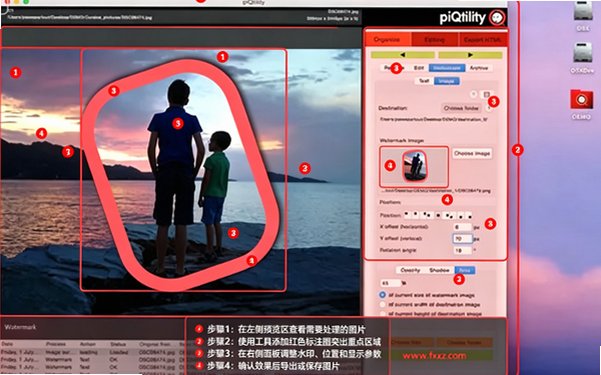
Task: Select the Archive segment
Action: coord(479,68)
